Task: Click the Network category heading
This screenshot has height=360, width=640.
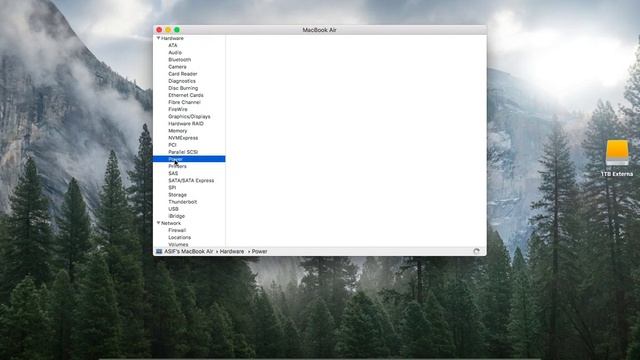Action: (171, 223)
